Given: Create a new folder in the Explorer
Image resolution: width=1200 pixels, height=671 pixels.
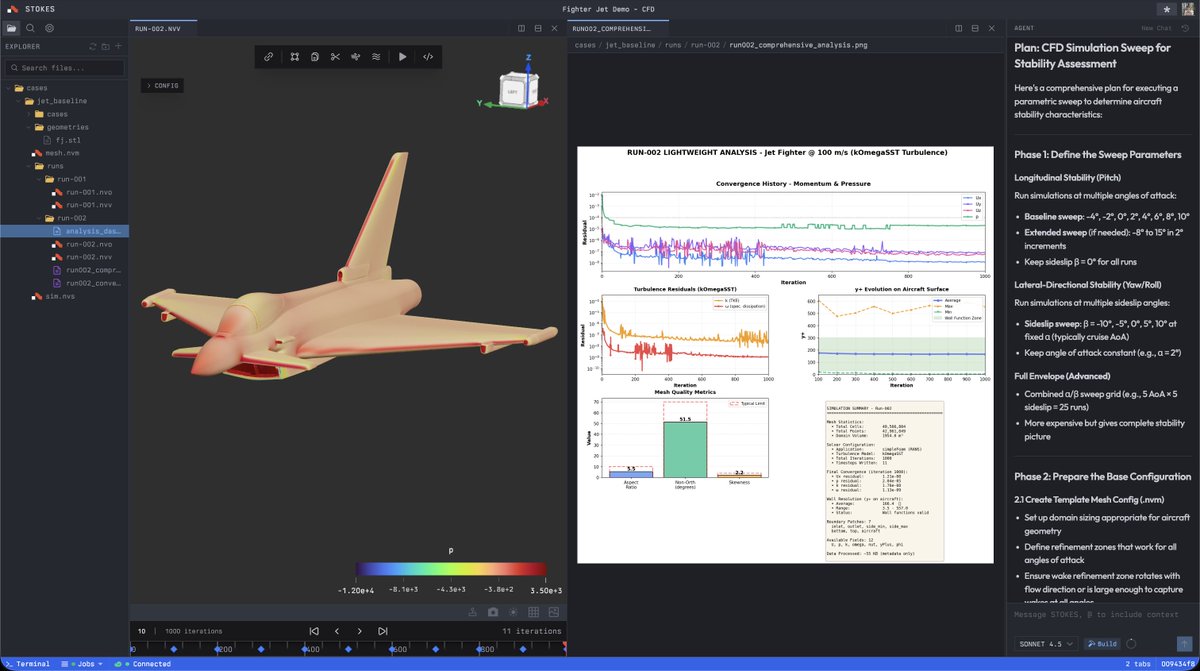Looking at the screenshot, I should [106, 46].
